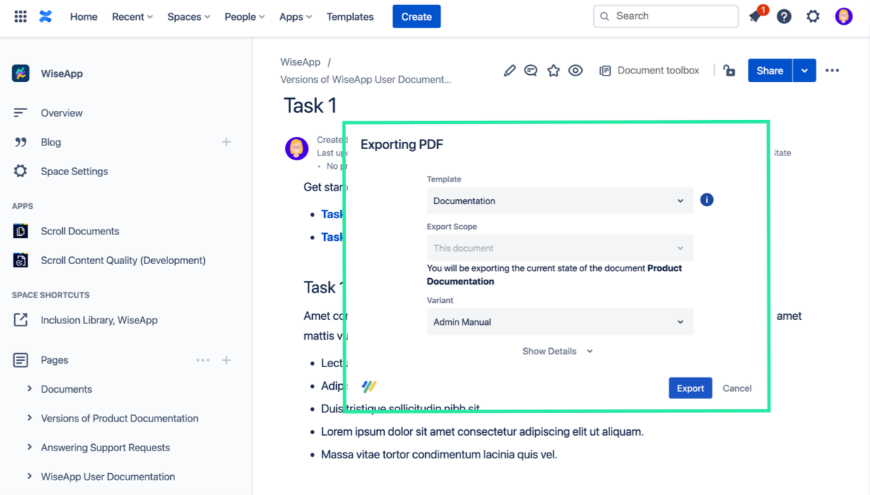Open the help question mark icon

coord(784,17)
